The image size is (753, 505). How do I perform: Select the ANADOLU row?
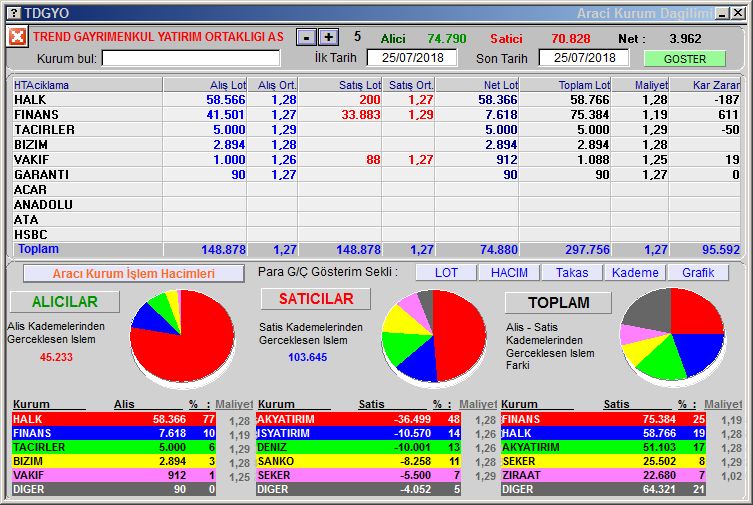click(x=376, y=204)
